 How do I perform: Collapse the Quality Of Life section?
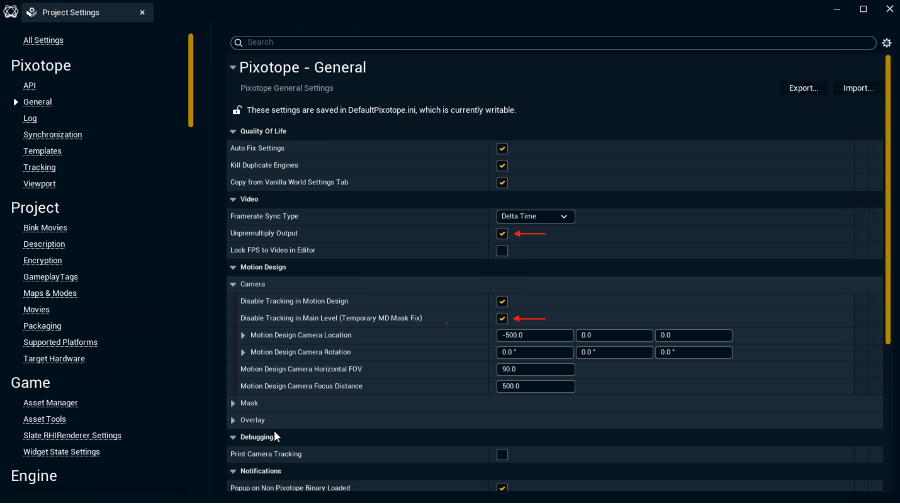pos(233,131)
